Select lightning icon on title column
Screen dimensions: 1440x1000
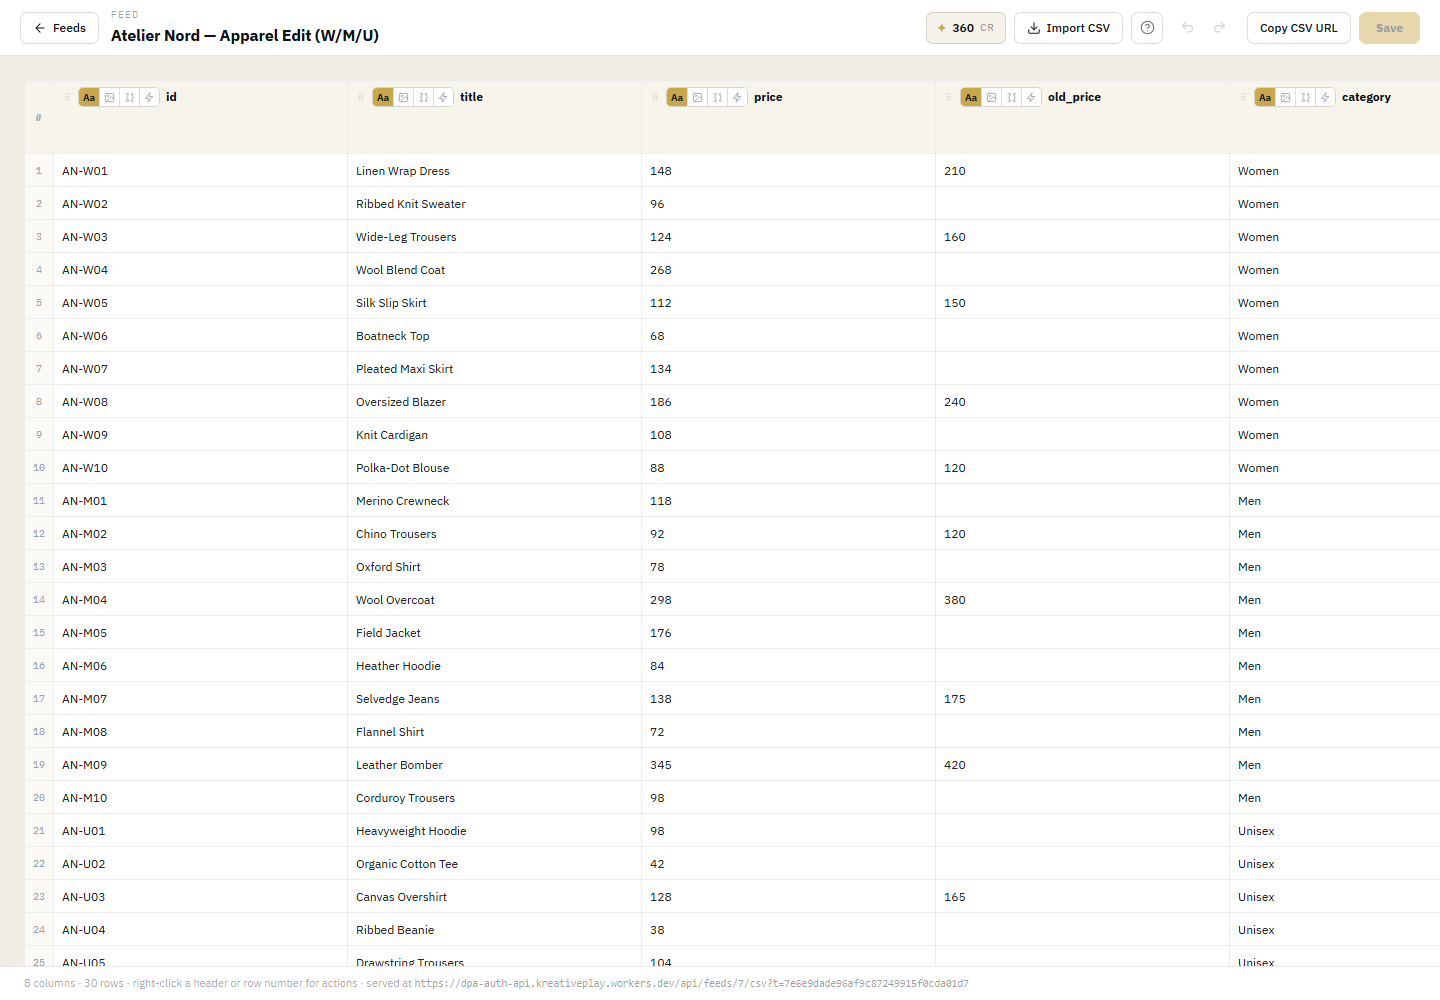tap(443, 97)
